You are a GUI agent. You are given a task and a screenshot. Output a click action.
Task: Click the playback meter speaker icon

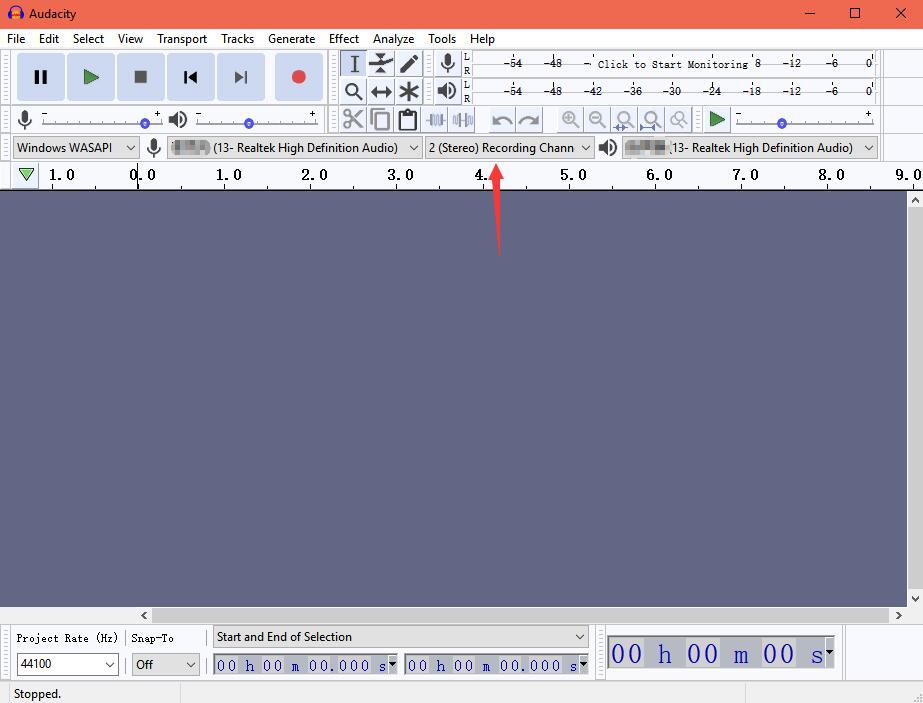click(447, 91)
